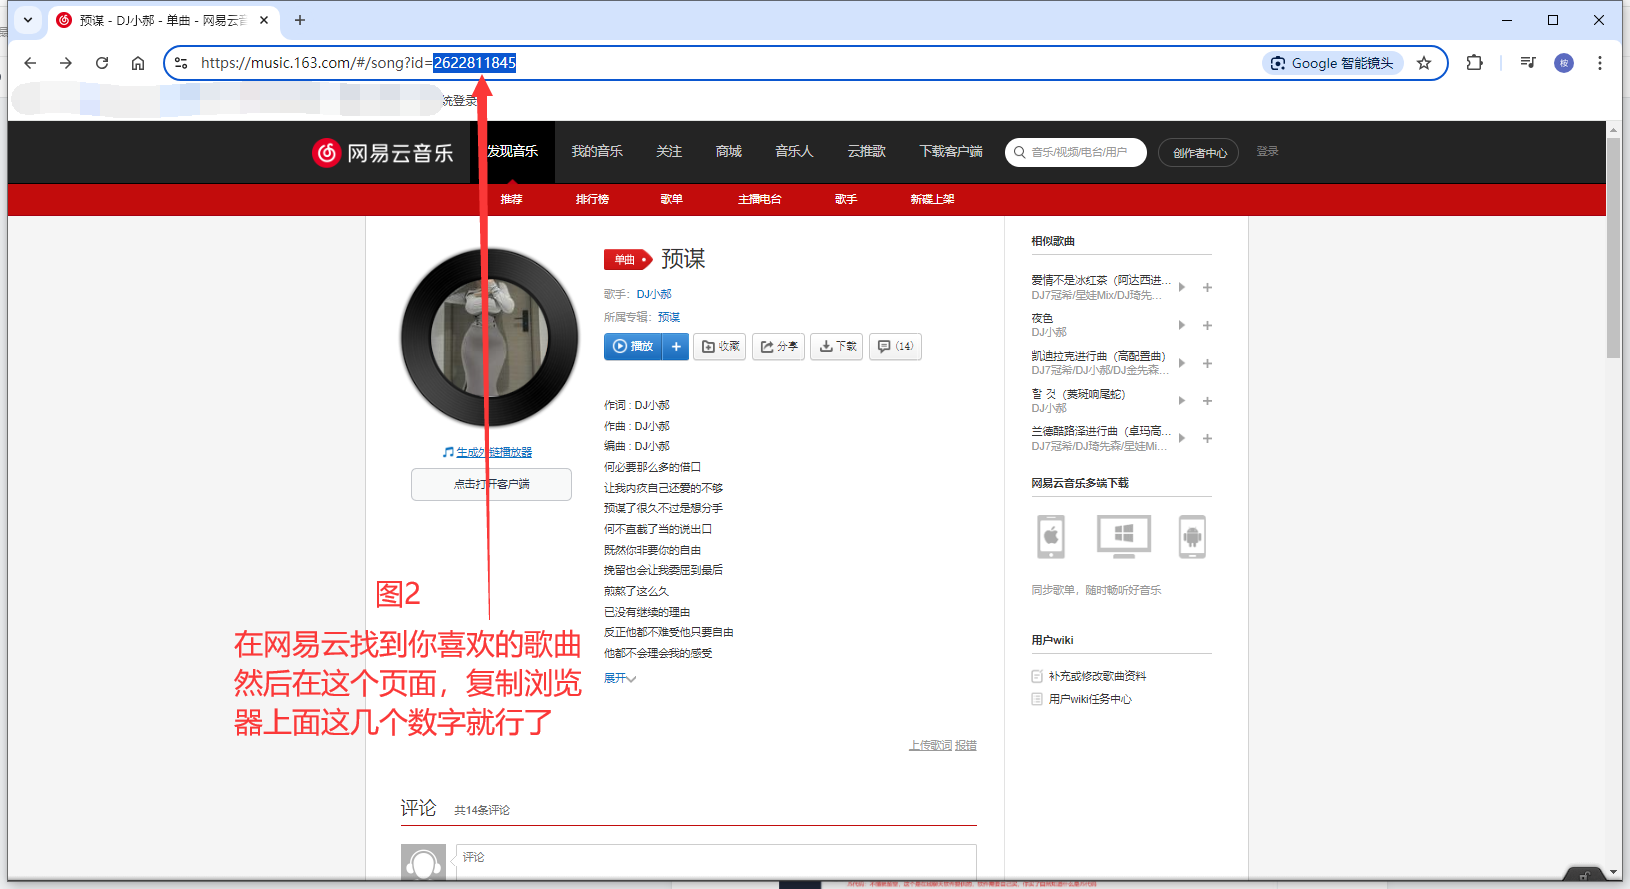Open the 音乐人 nav tab
Viewport: 1630px width, 889px height.
tap(794, 152)
